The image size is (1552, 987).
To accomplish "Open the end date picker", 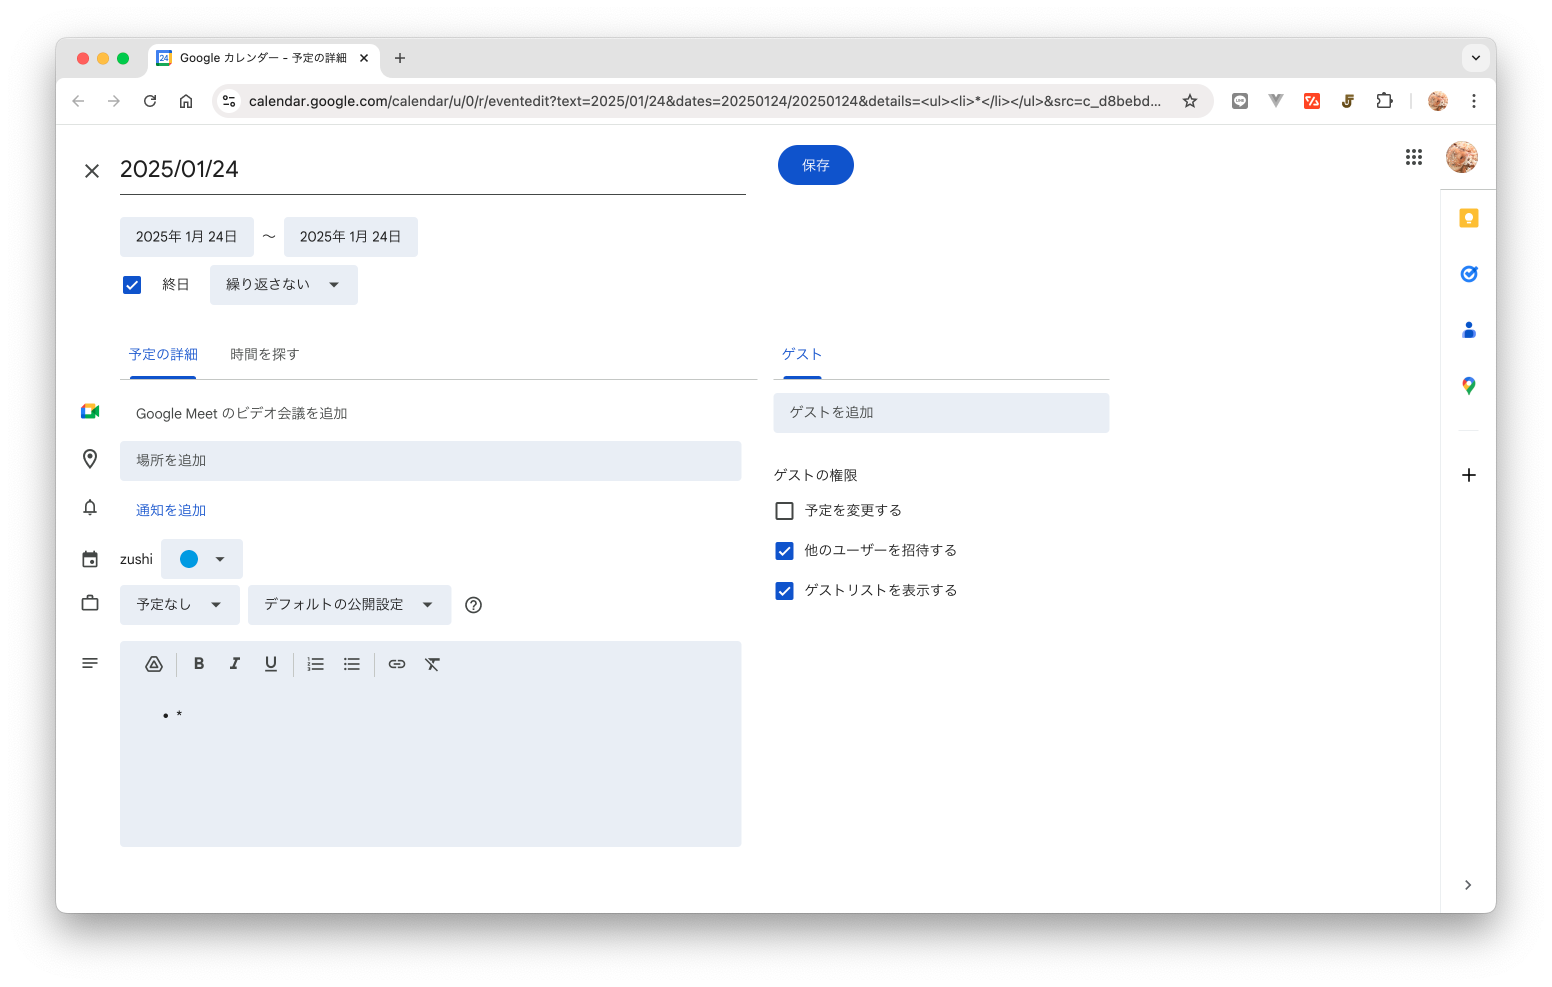I will (351, 237).
